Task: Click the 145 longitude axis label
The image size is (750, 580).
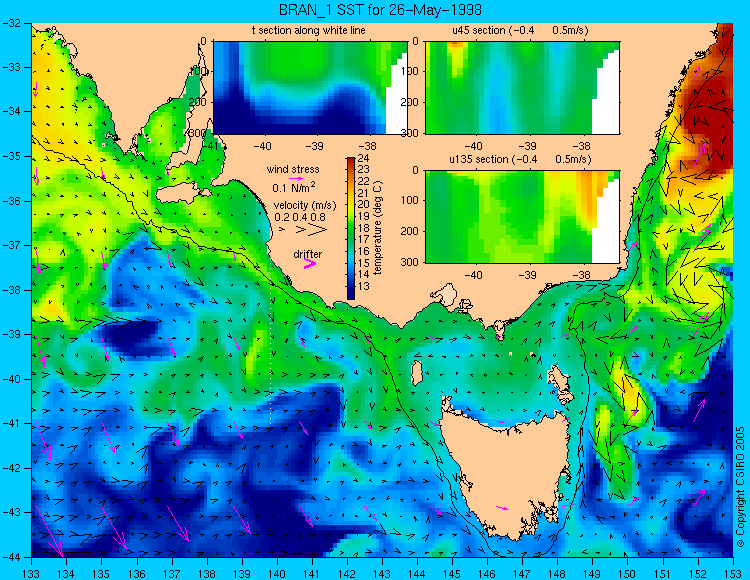Action: tap(452, 572)
